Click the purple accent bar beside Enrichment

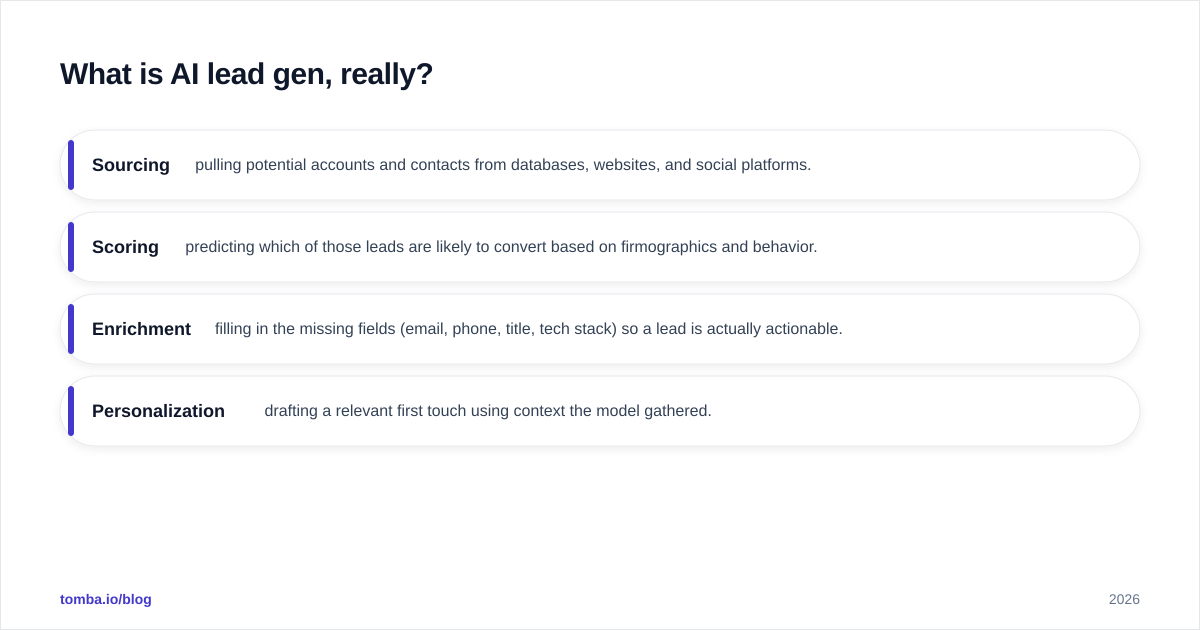click(71, 329)
